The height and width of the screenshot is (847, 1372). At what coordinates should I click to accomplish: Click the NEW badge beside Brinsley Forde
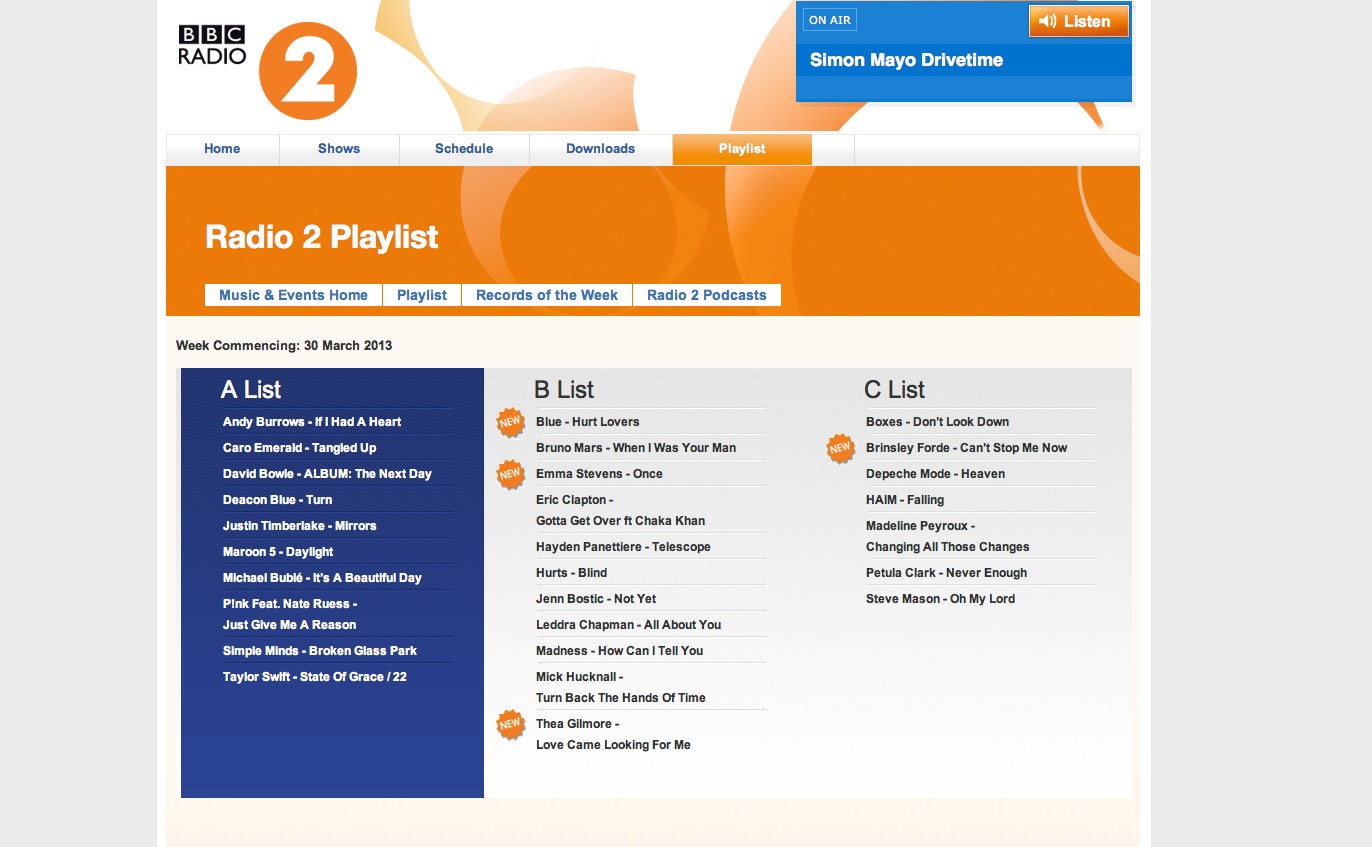click(x=841, y=449)
